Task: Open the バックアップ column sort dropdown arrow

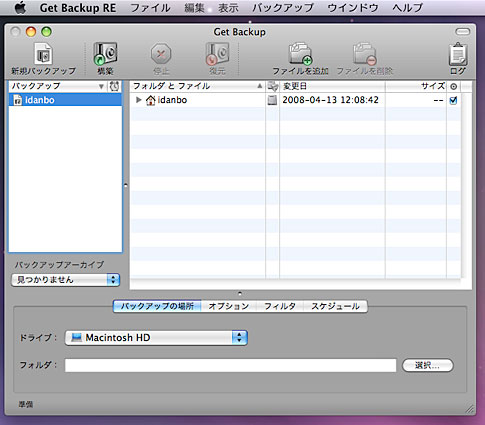Action: [101, 87]
